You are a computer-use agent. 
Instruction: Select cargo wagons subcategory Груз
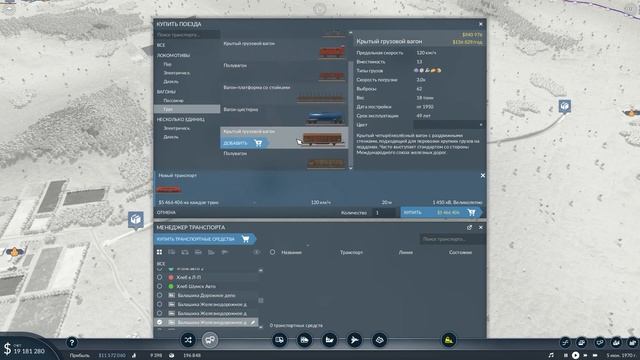pyautogui.click(x=187, y=109)
